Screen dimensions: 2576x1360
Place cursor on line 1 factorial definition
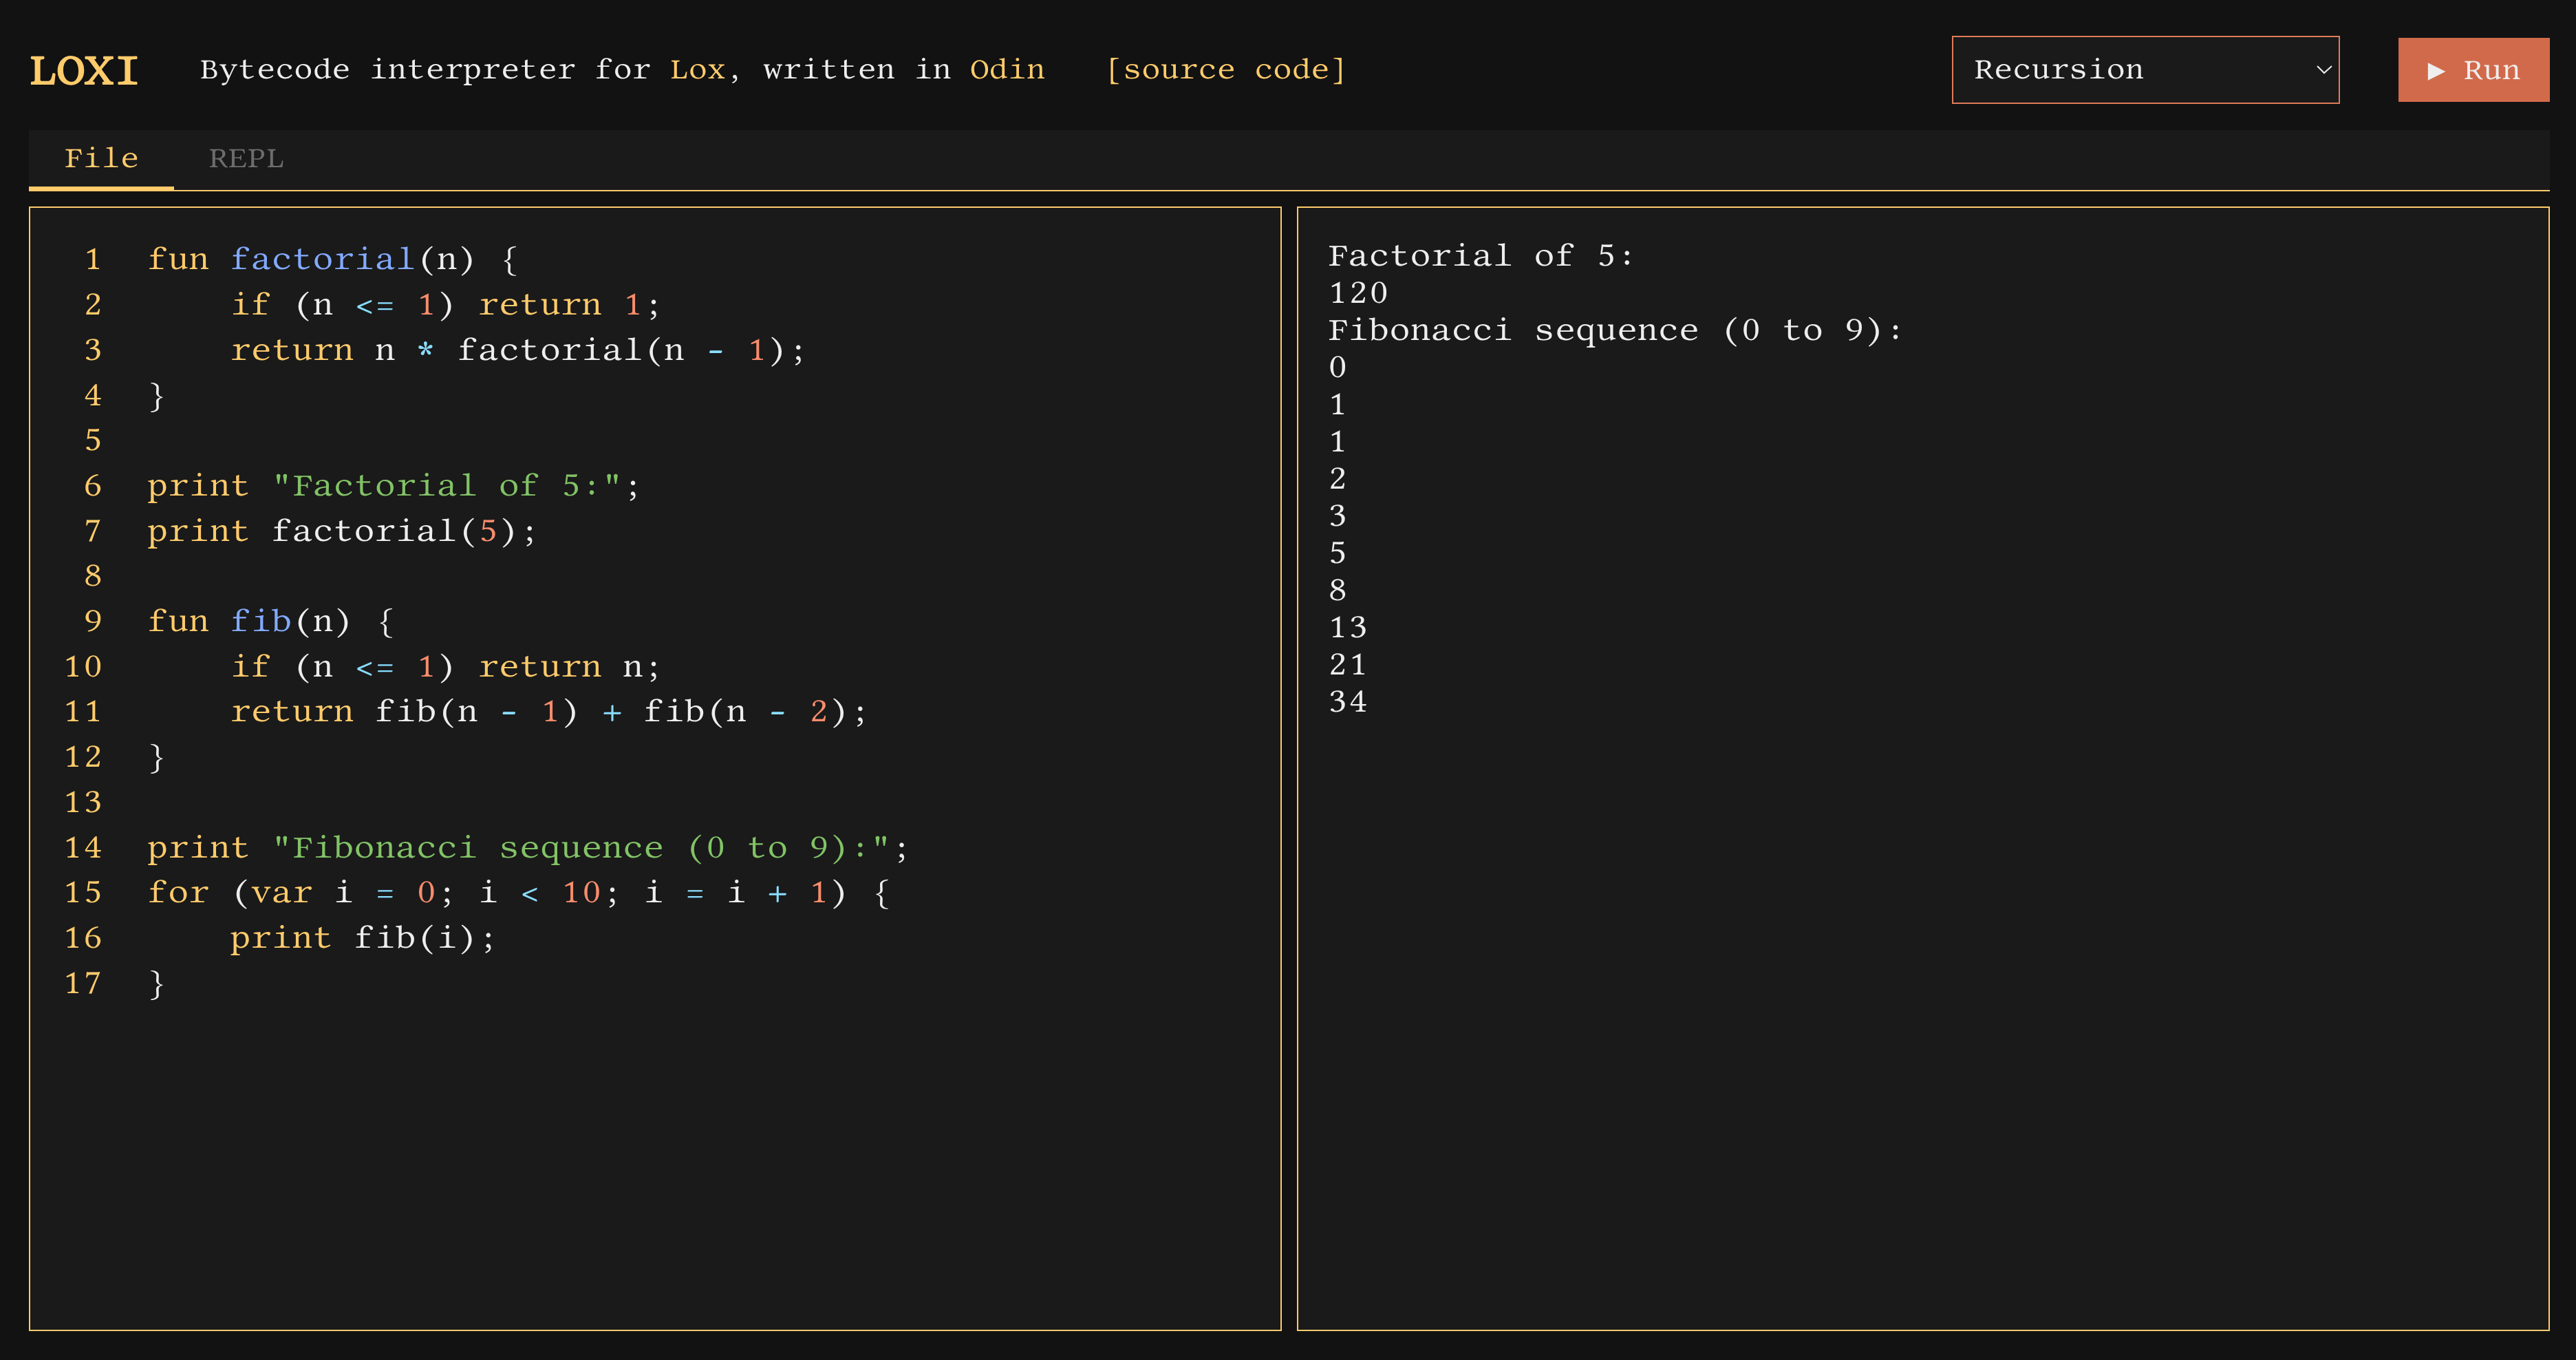point(322,259)
